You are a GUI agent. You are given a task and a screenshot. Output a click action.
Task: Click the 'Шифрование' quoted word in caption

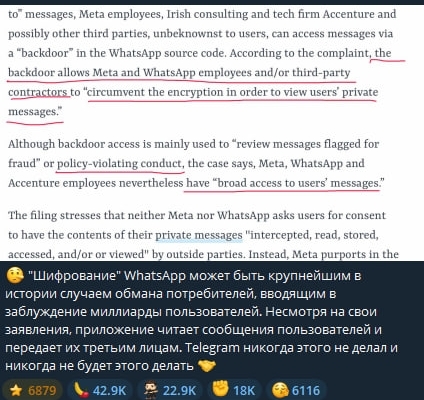(74, 276)
